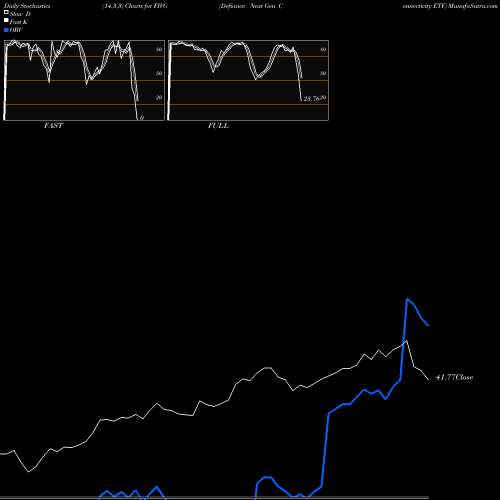Viewport: 500px width, 500px height.
Task: Click the 28.76 value in FULL chart
Action: [x=311, y=99]
